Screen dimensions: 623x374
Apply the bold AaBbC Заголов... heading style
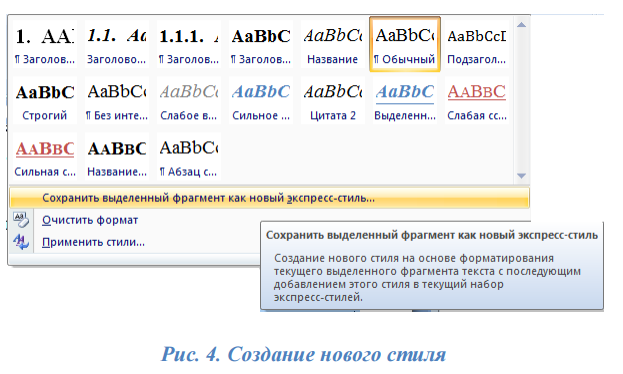pyautogui.click(x=261, y=44)
